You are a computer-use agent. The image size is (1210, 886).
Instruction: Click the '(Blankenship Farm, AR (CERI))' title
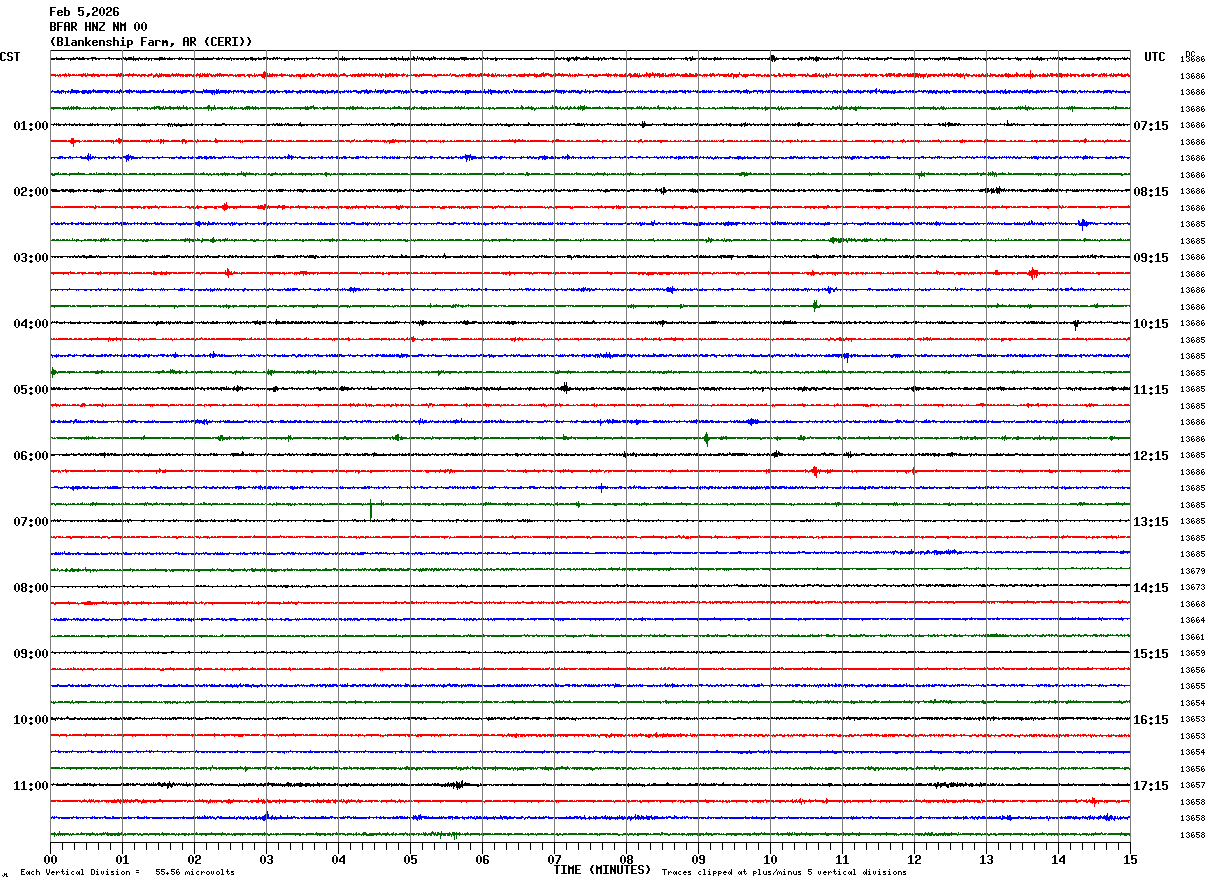click(x=151, y=42)
